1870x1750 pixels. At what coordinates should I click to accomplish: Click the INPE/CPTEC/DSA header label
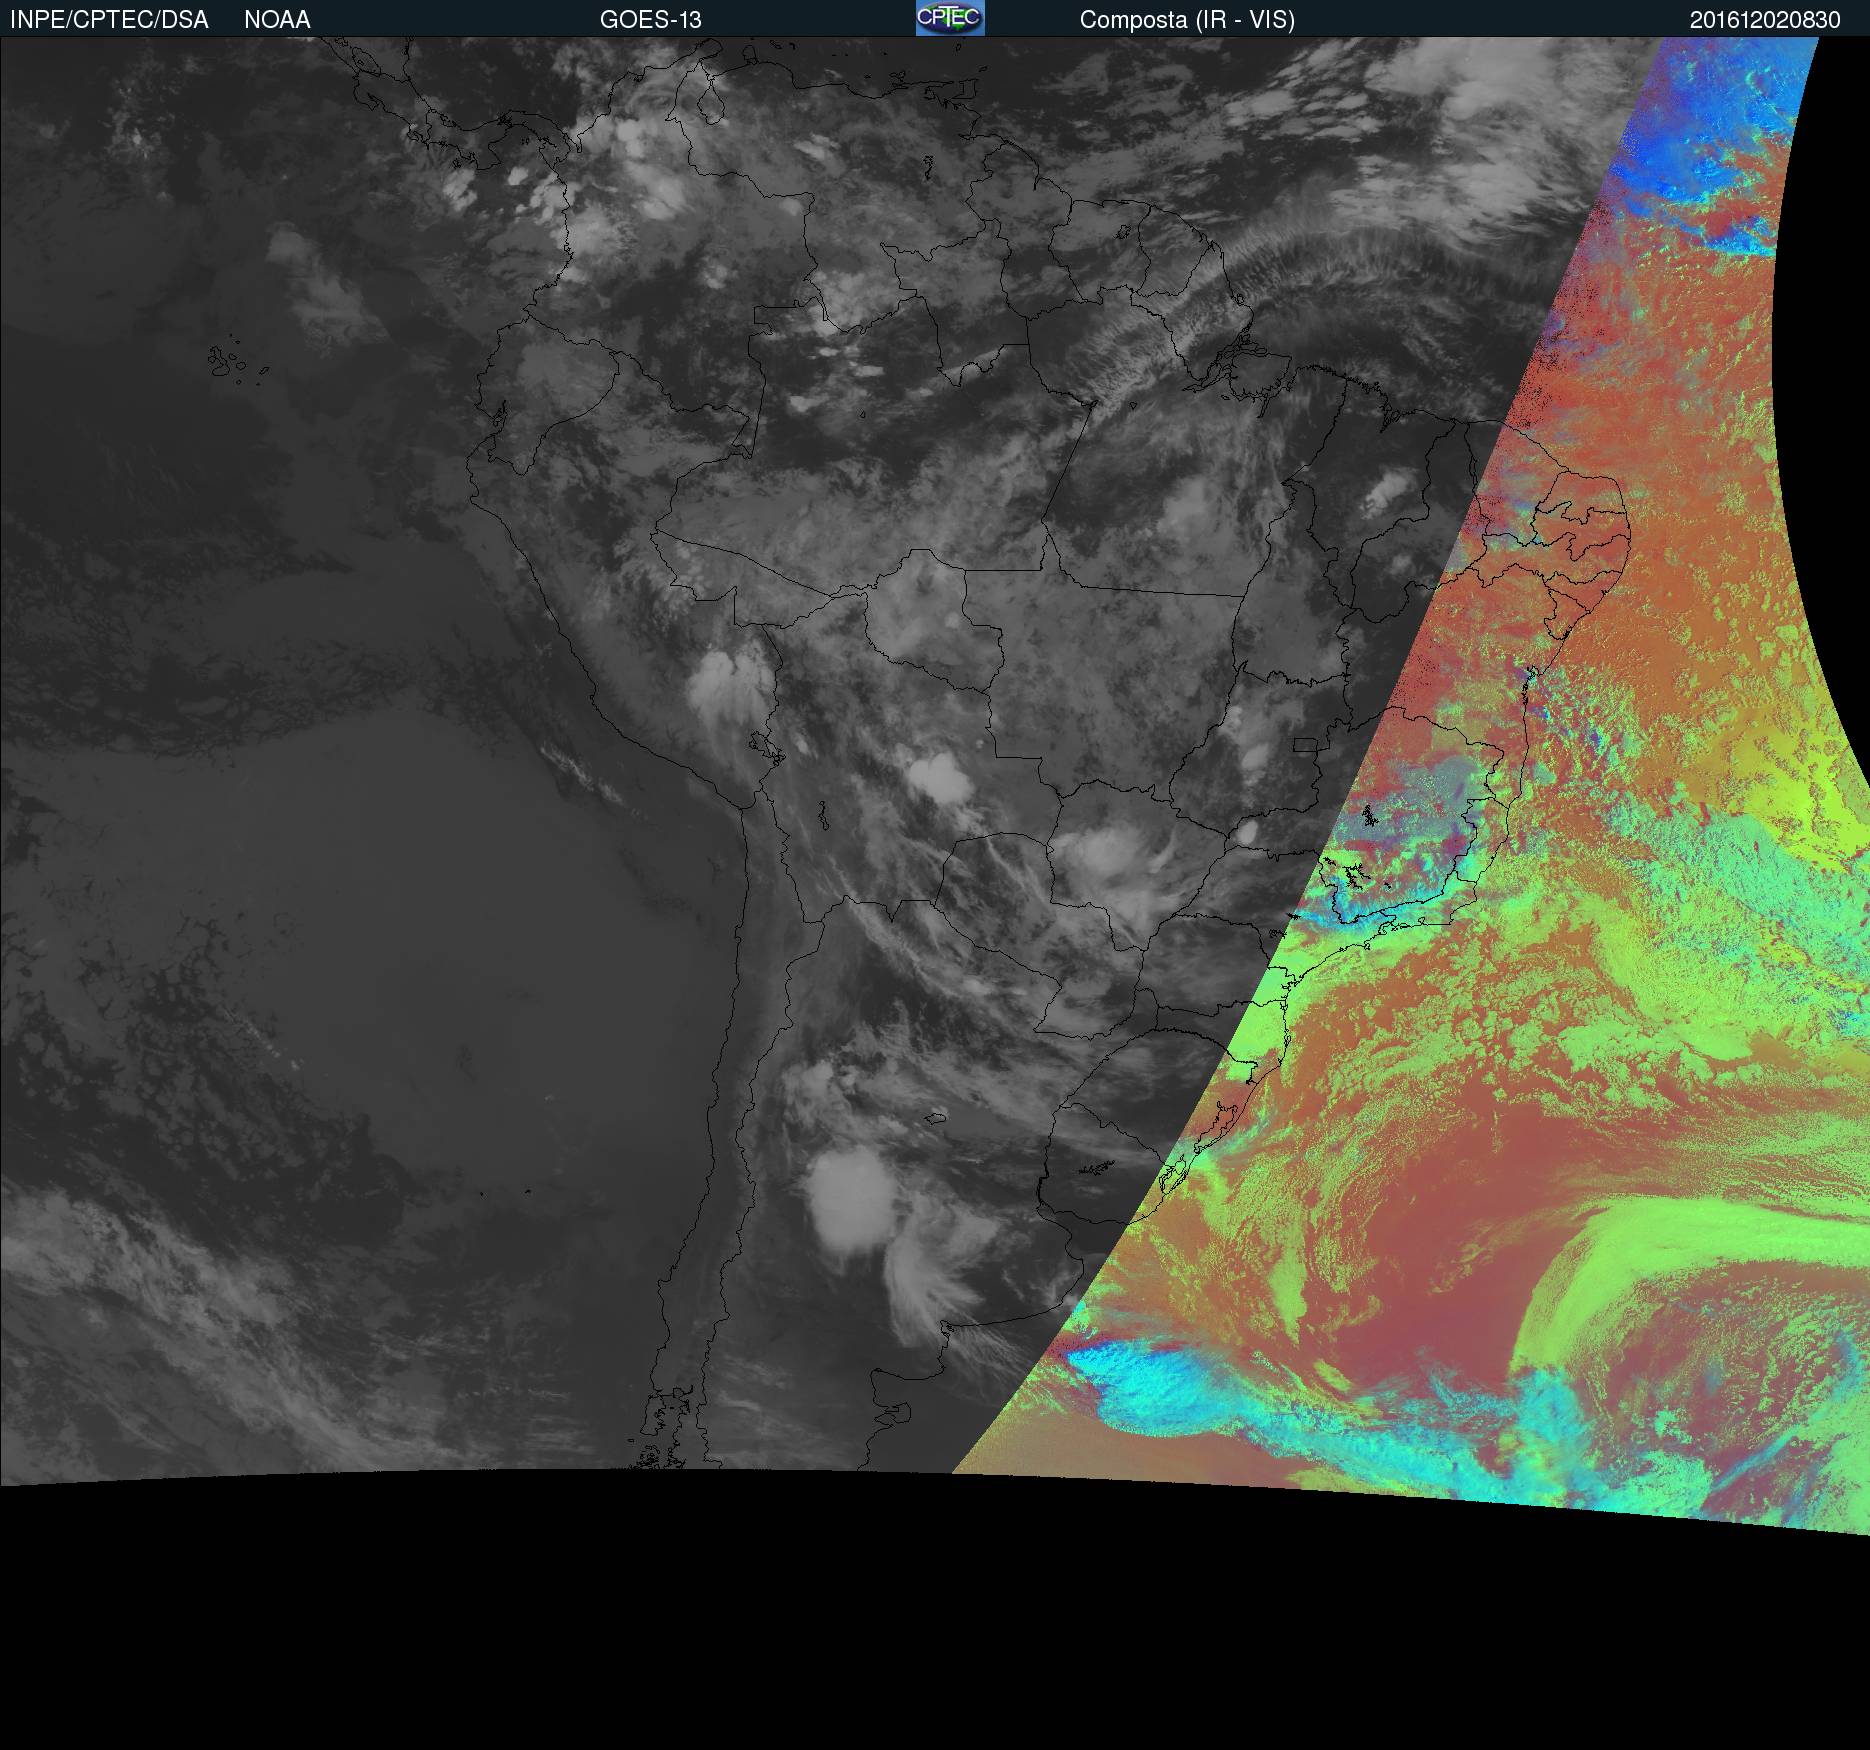(x=109, y=20)
